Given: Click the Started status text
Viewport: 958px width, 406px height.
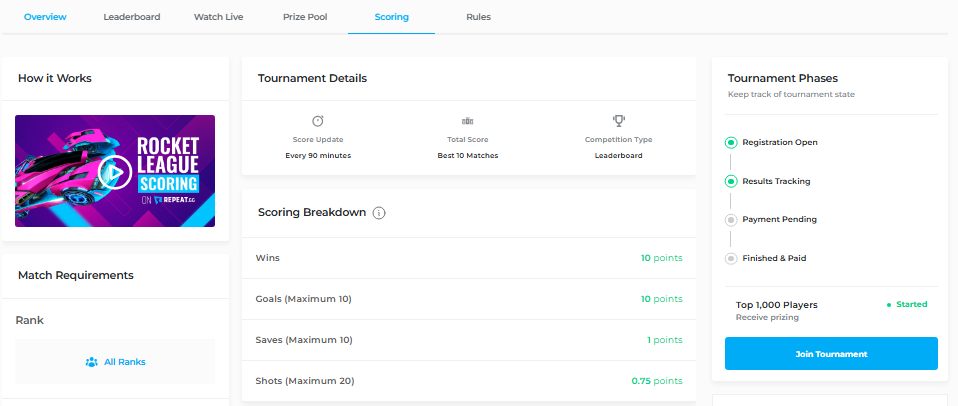Looking at the screenshot, I should pos(912,305).
